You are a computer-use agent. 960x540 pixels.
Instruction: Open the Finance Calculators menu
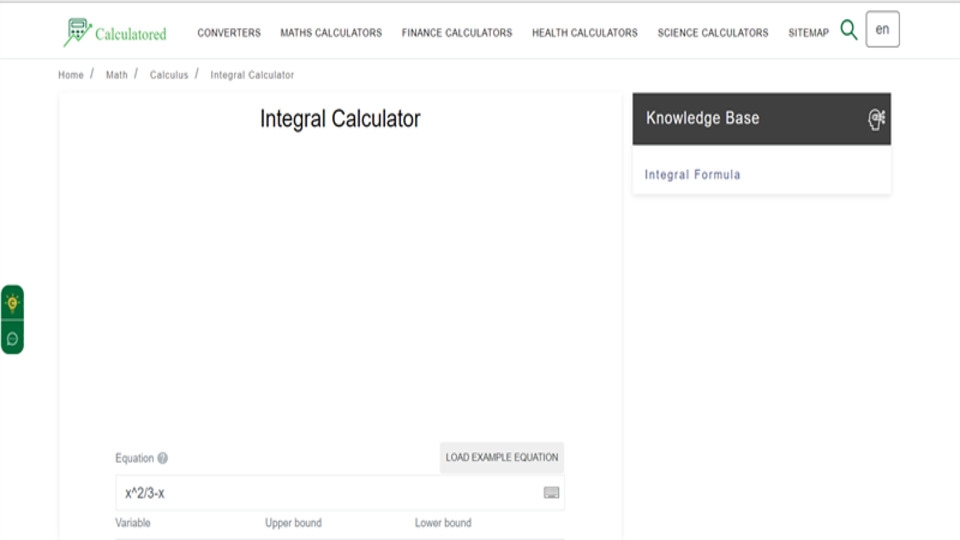pyautogui.click(x=457, y=32)
